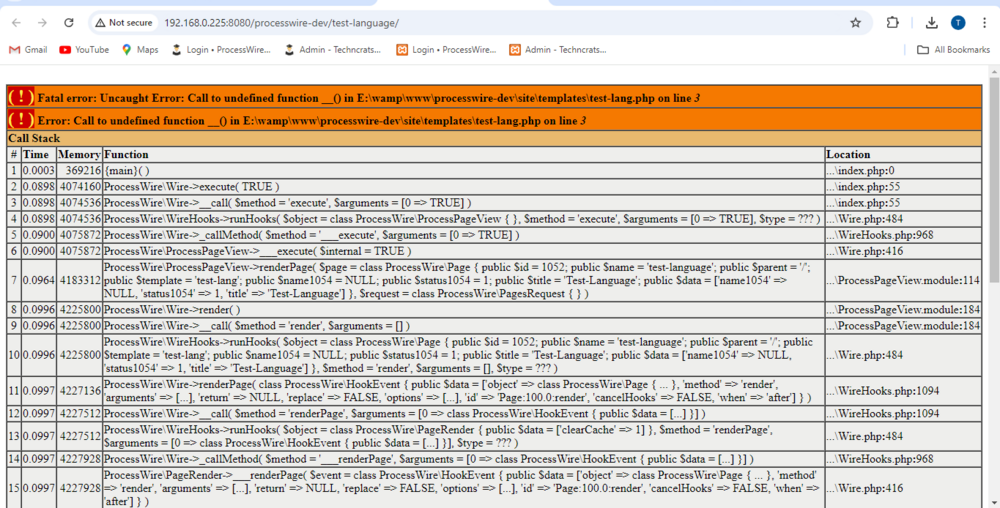Open the browser downloads icon
This screenshot has width=1000, height=508.
click(931, 22)
